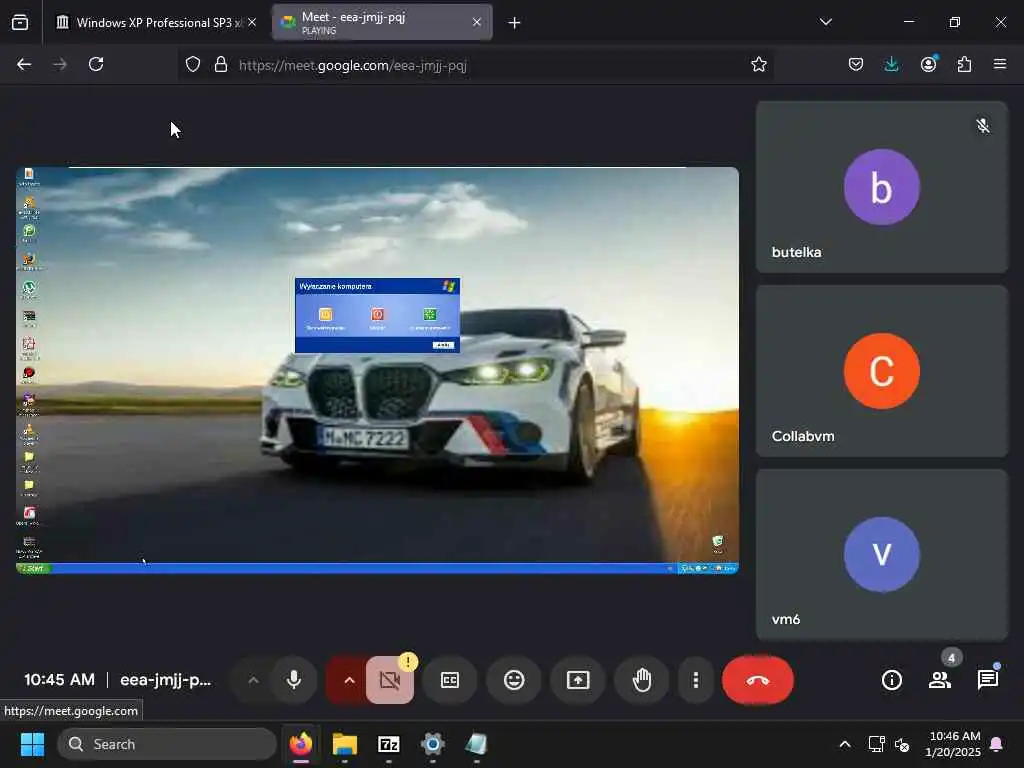The width and height of the screenshot is (1024, 768).
Task: Click butelka's muted microphone indicator
Action: coord(982,125)
